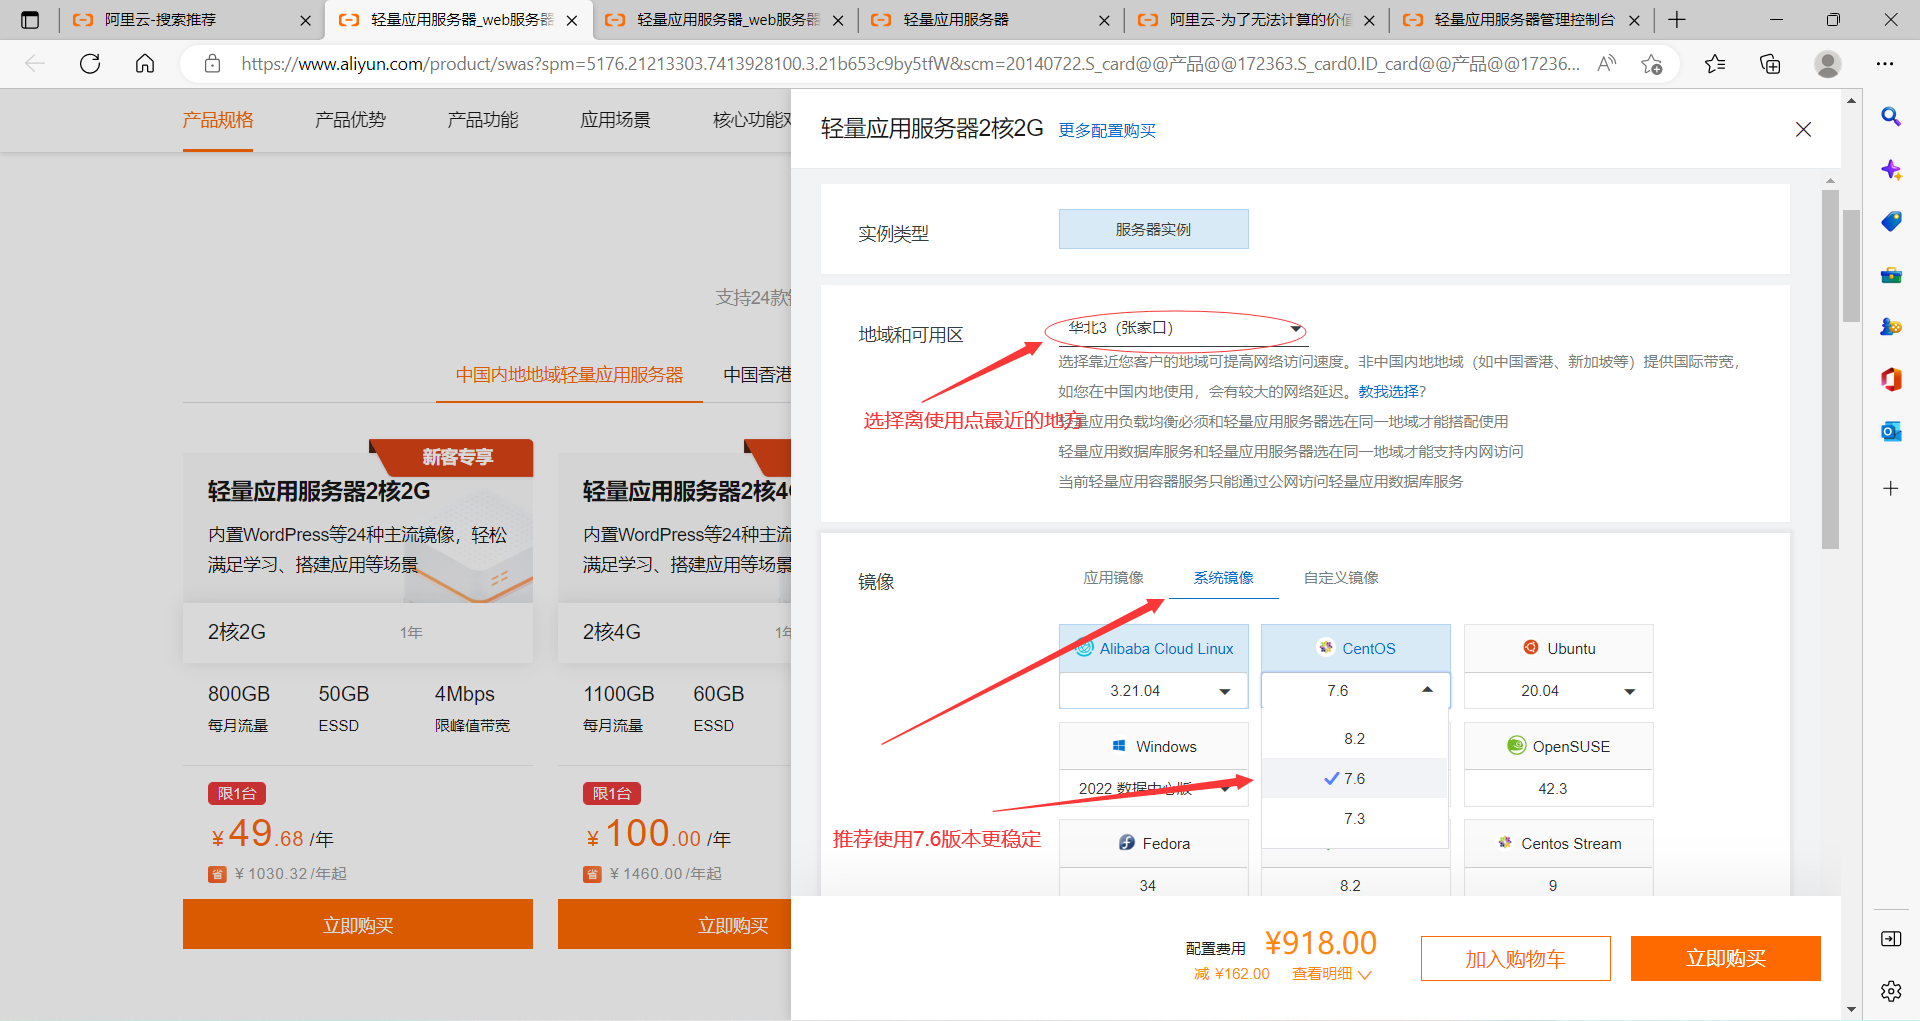1920x1021 pixels.
Task: Click 立即购买 under 2核2G card
Action: pyautogui.click(x=358, y=925)
